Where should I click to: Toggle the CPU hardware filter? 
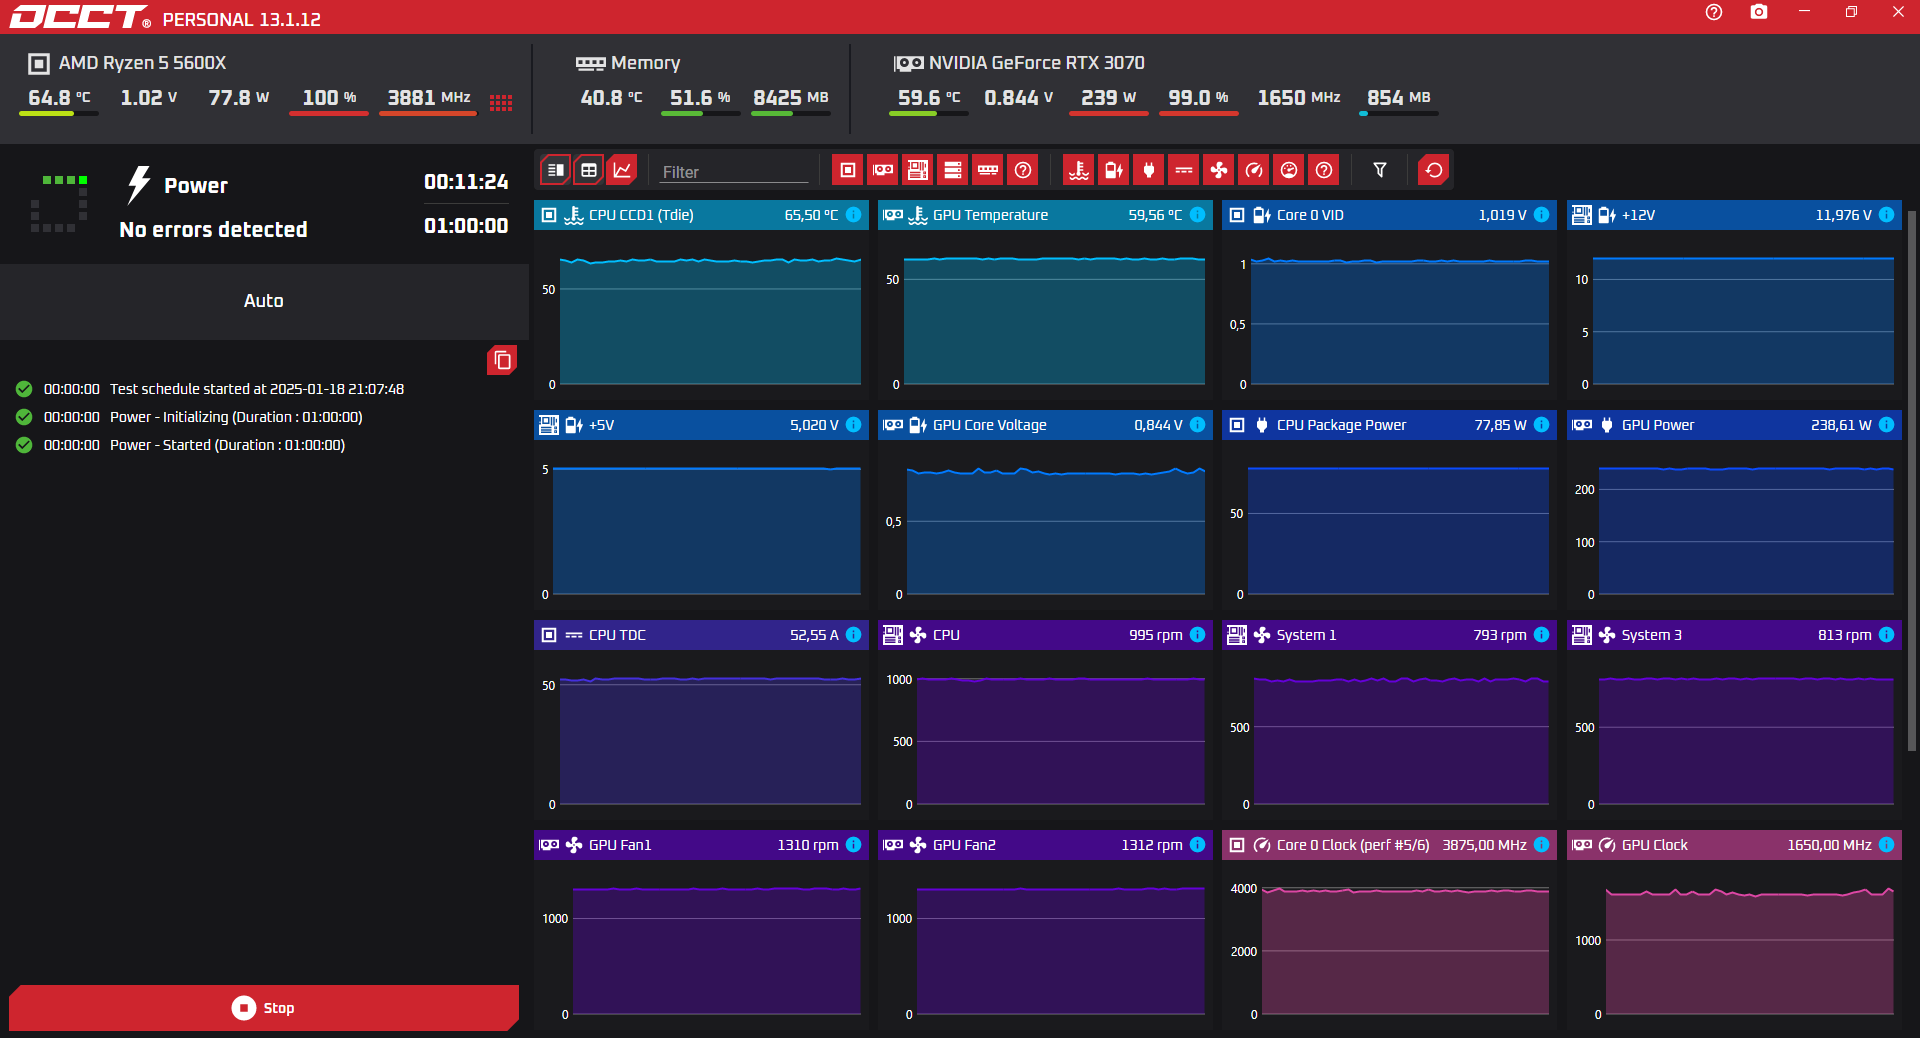click(x=848, y=170)
